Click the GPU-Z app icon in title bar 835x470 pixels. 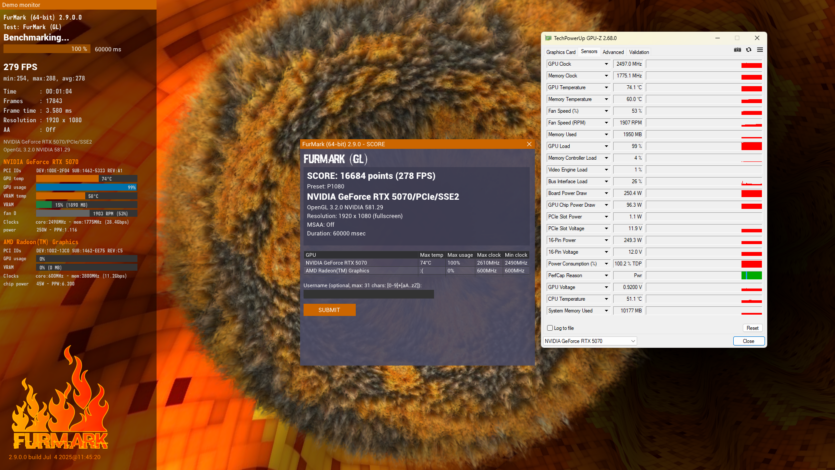coord(548,38)
